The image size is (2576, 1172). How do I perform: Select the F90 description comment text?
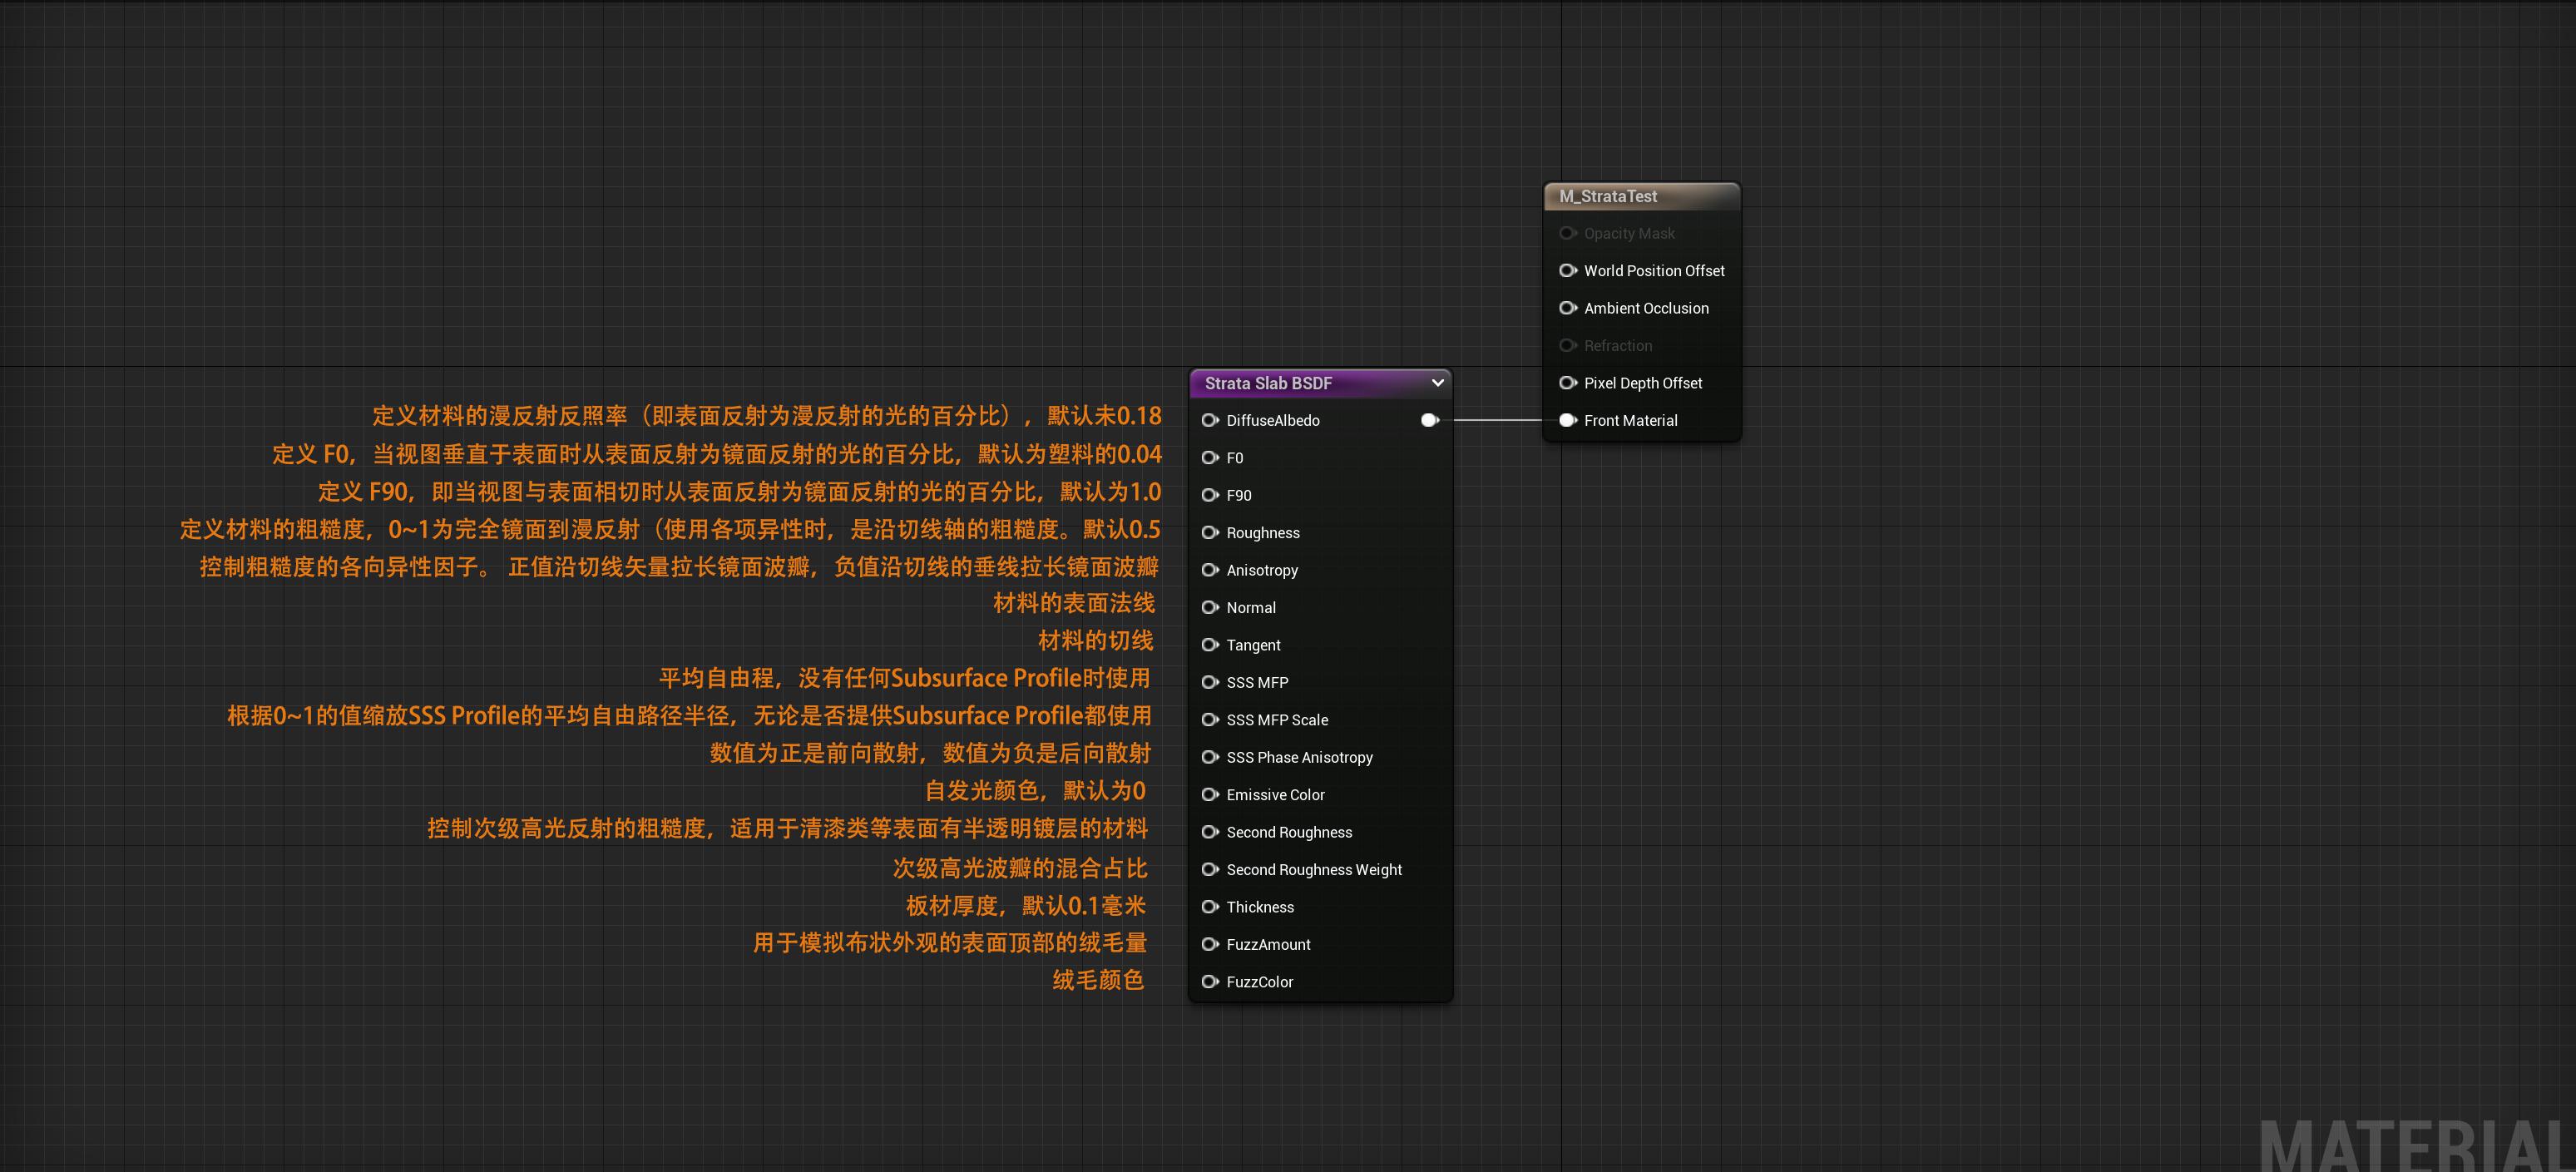(x=740, y=492)
